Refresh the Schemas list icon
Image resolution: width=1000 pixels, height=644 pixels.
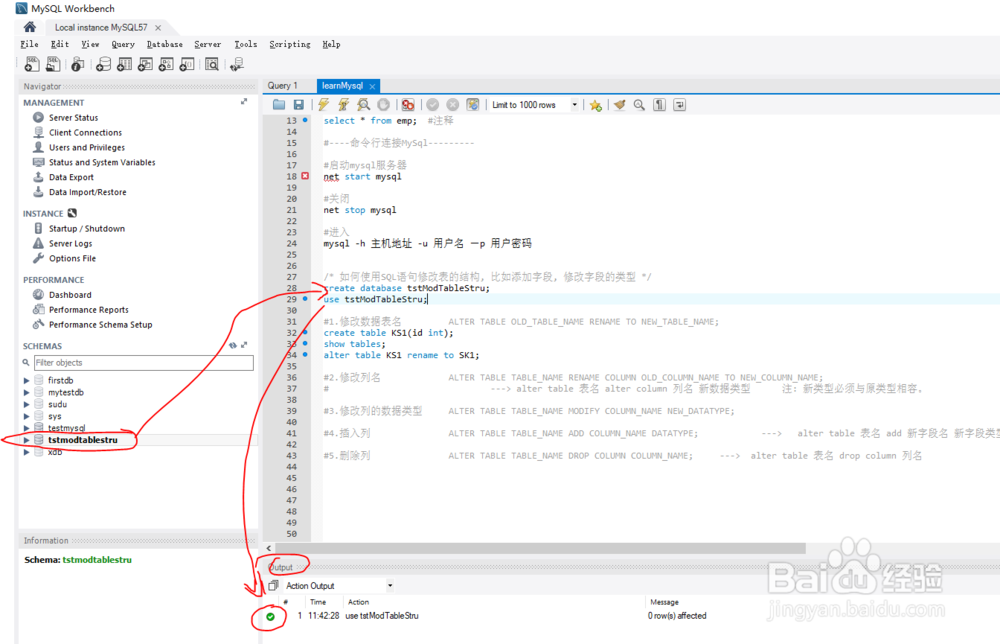233,346
